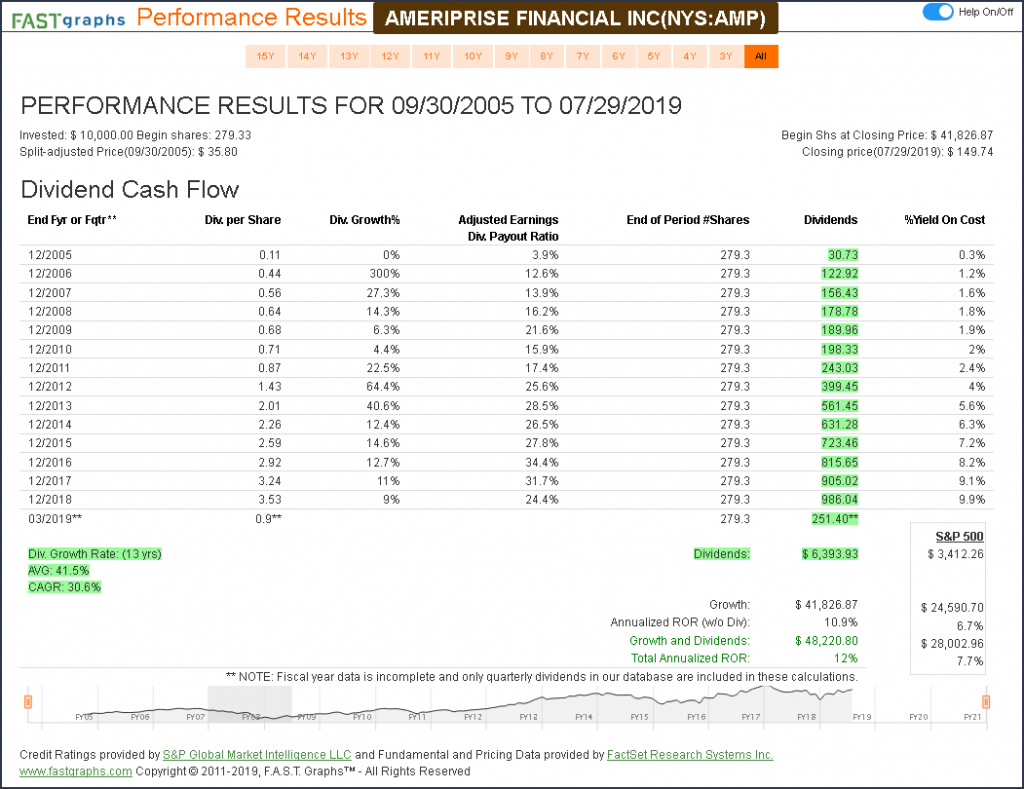Click the Annualized ROR 10.9% value
The height and width of the screenshot is (789, 1024).
pos(840,622)
